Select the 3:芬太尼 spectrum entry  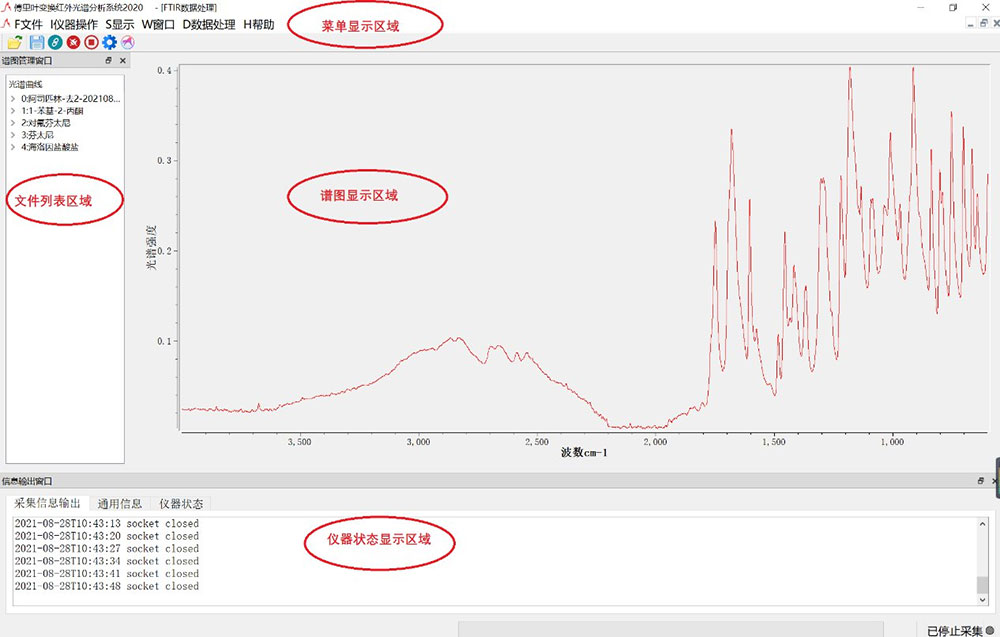point(38,135)
